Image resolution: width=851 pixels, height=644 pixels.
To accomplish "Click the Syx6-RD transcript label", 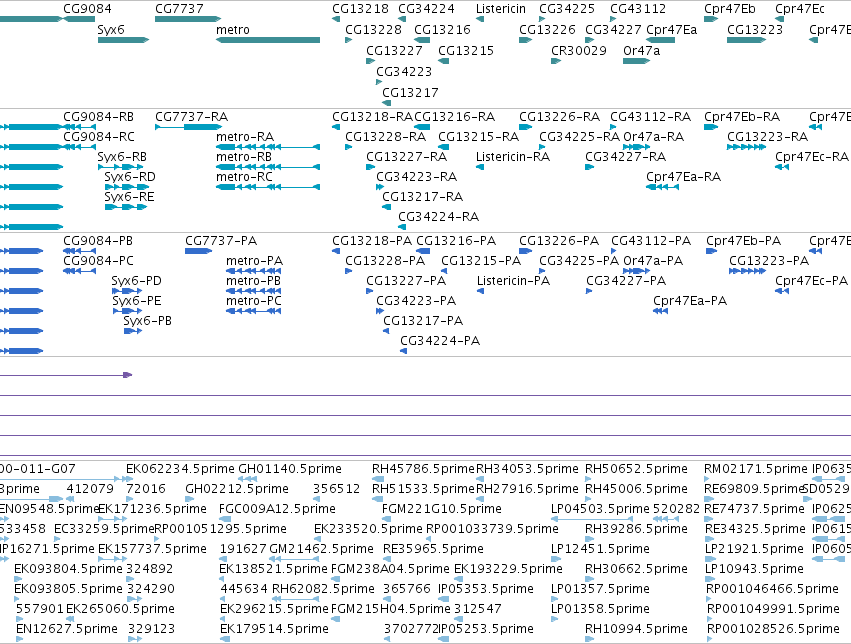I will (x=130, y=177).
